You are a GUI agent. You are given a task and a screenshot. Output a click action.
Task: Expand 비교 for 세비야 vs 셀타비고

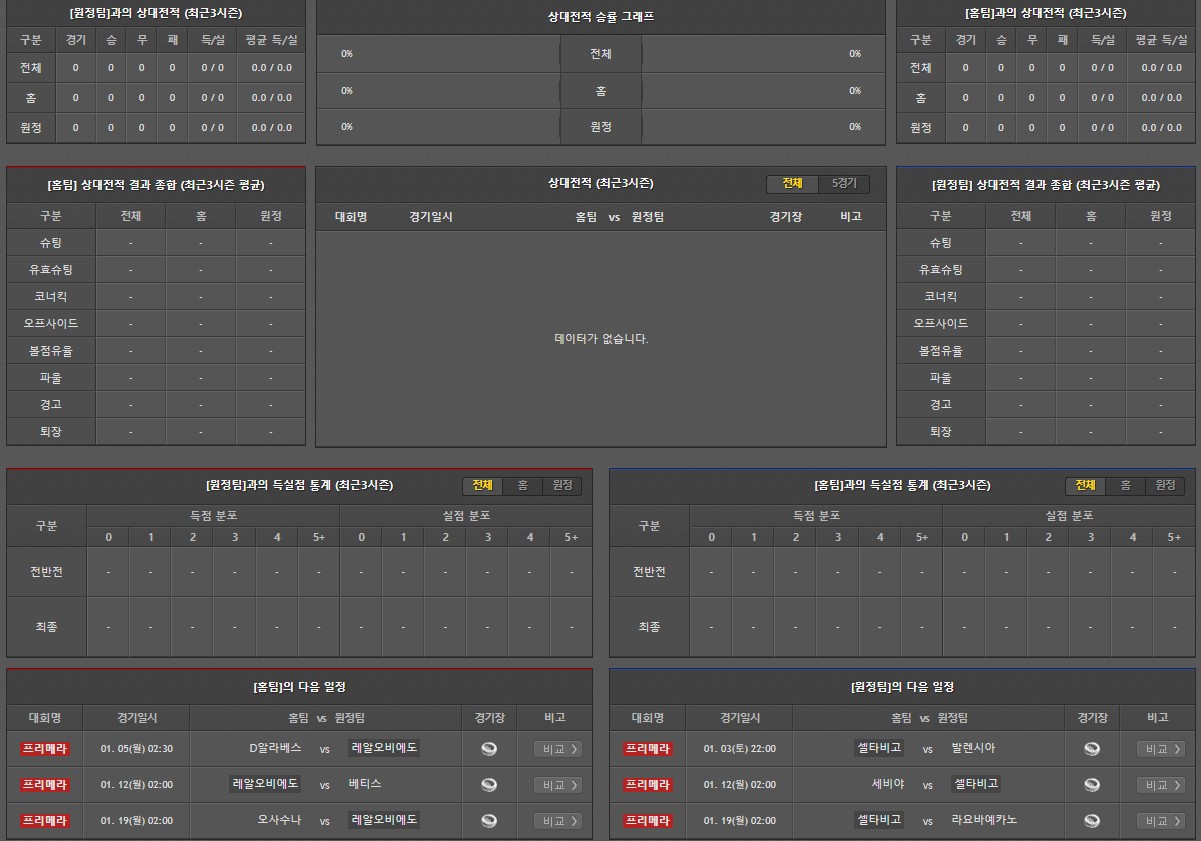point(1160,785)
